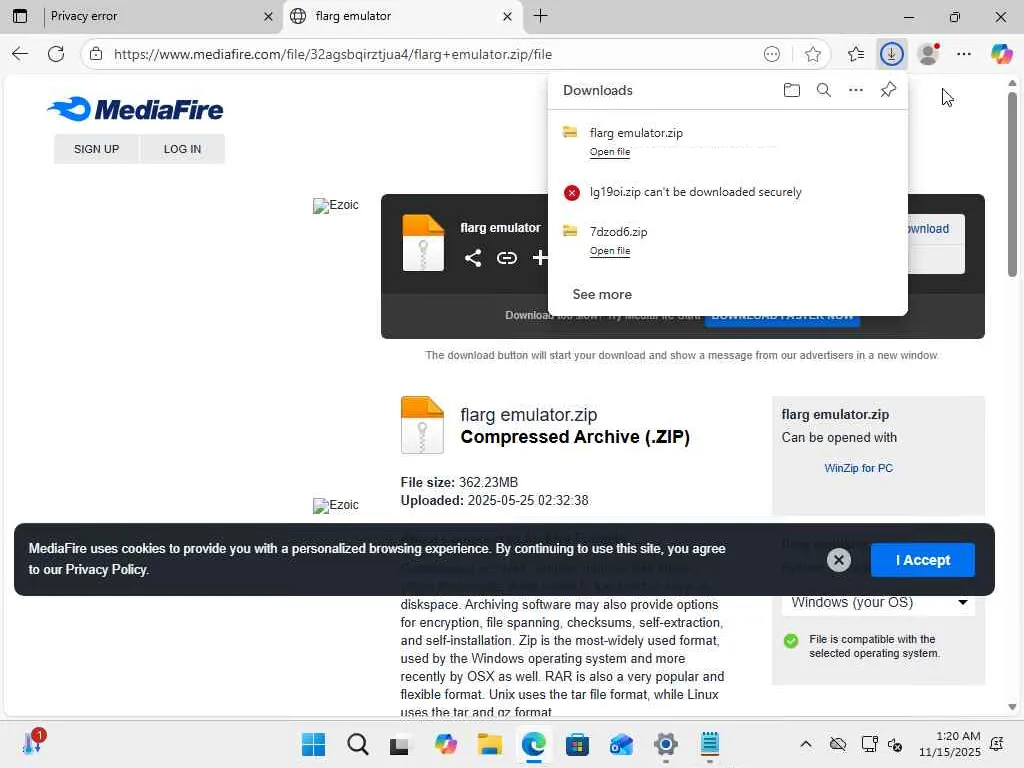Open the tab actions menu icon
Viewport: 1024px width, 768px height.
pos(20,16)
